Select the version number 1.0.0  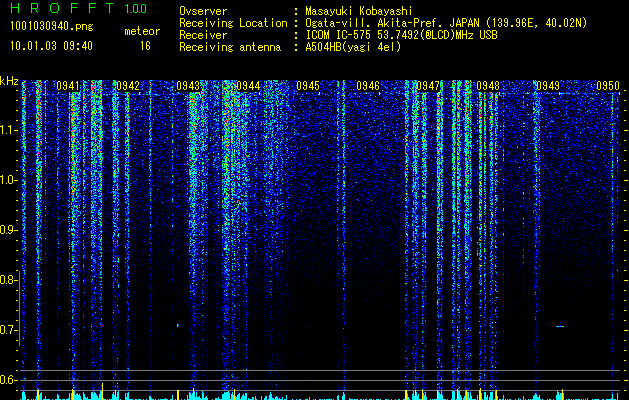point(135,8)
